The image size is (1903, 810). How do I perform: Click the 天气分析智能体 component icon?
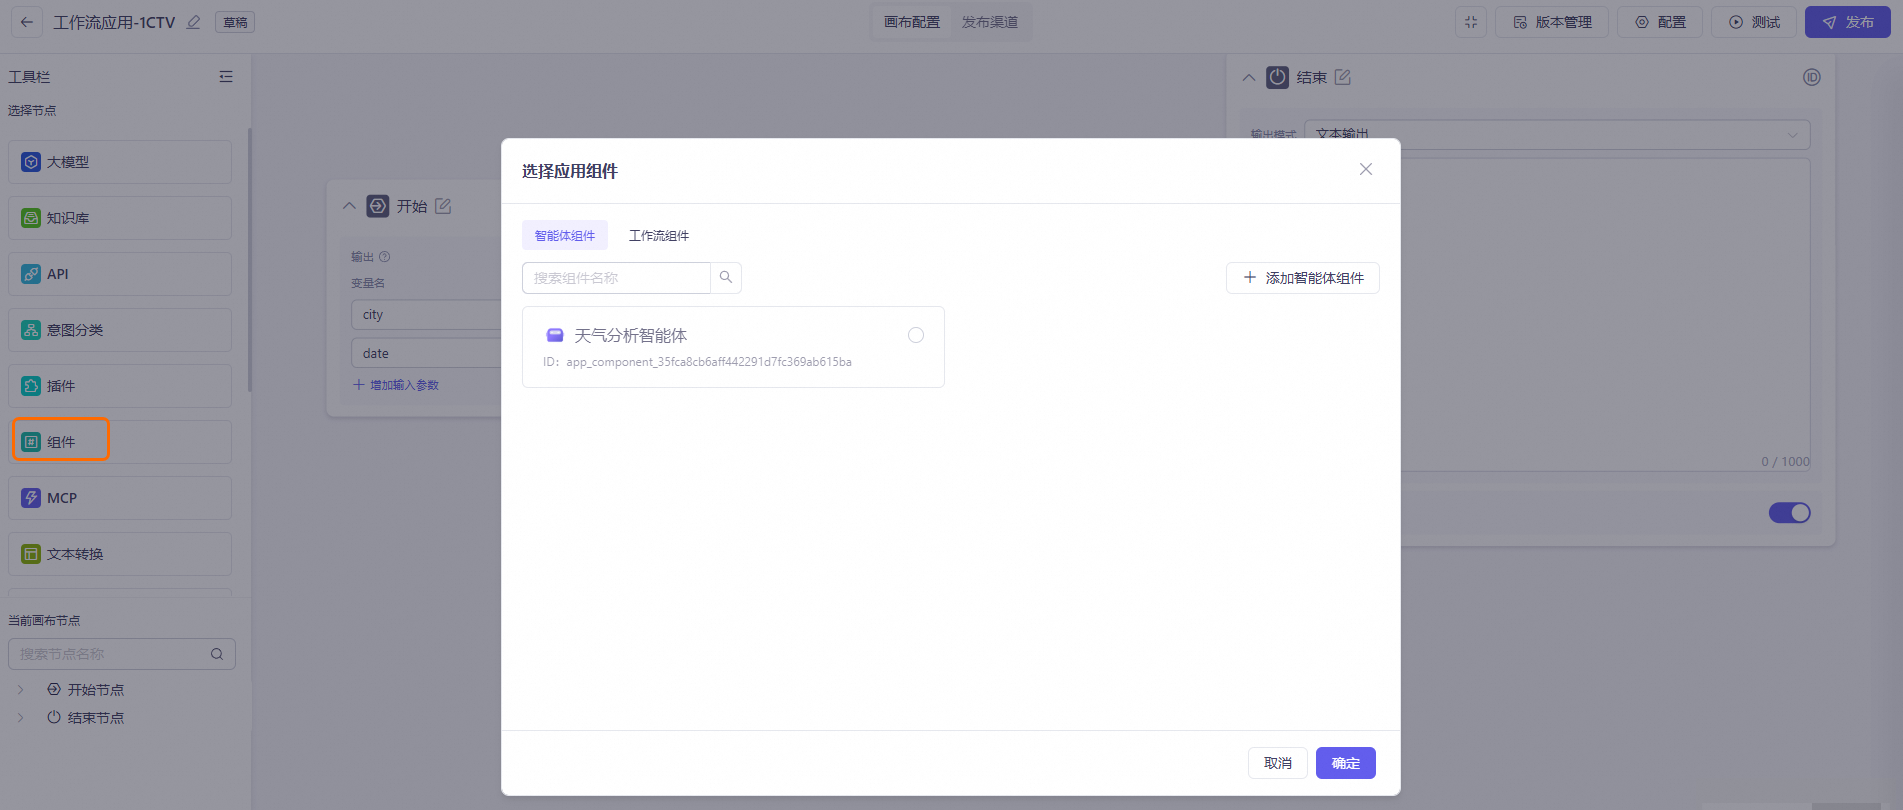click(555, 336)
